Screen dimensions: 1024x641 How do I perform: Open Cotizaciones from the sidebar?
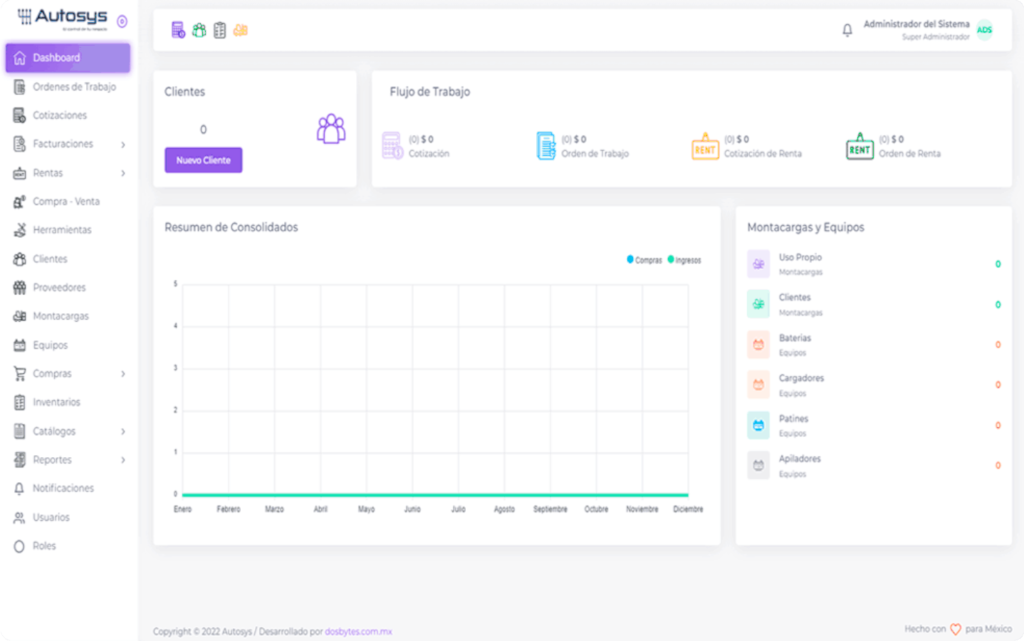click(x=68, y=116)
